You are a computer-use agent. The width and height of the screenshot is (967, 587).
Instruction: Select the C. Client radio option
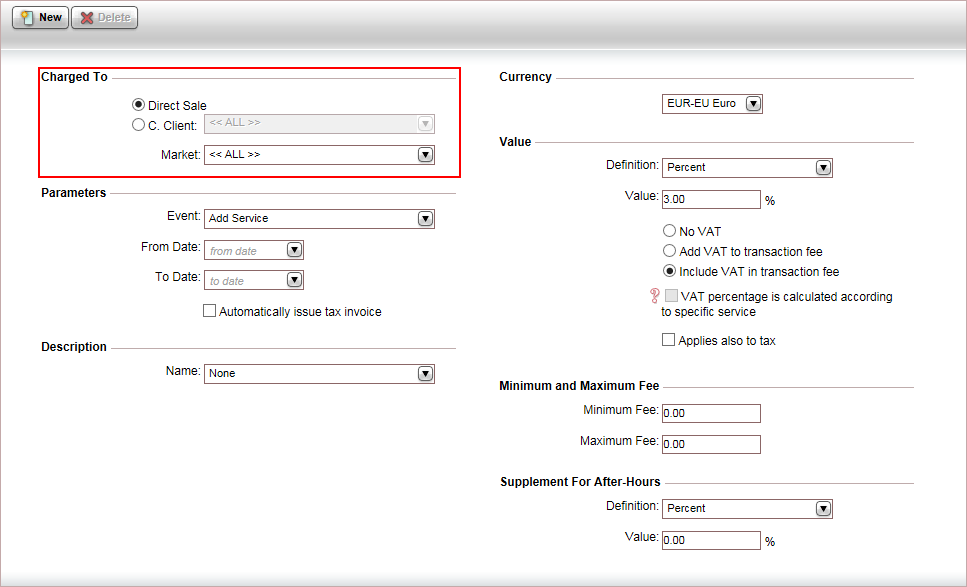(x=138, y=125)
